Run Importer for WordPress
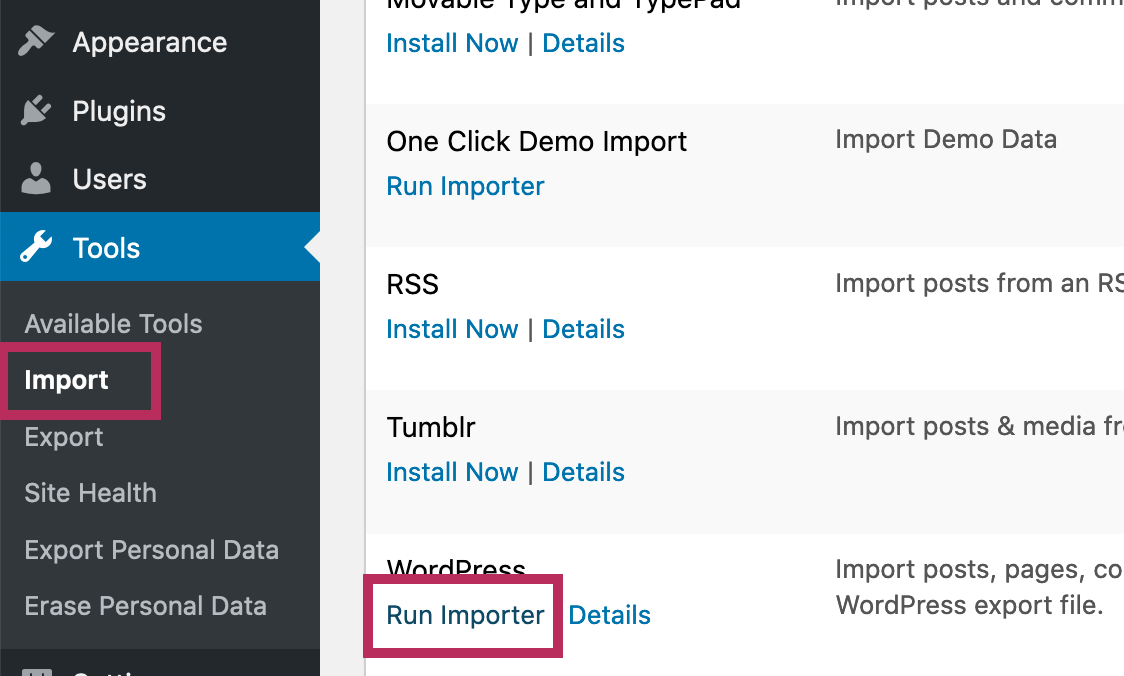Screen dimensions: 1124x676 [465, 615]
